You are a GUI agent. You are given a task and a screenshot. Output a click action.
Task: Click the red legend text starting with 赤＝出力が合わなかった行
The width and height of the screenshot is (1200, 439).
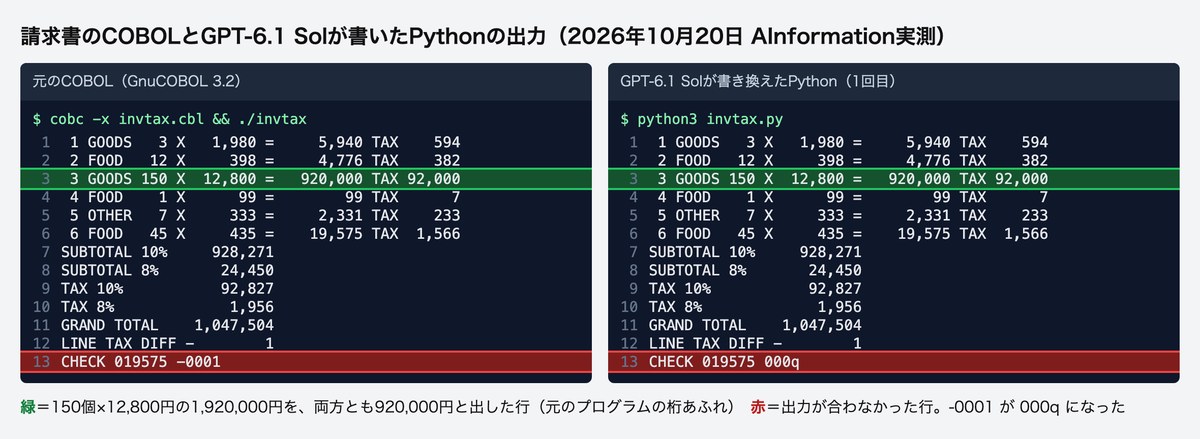point(938,407)
